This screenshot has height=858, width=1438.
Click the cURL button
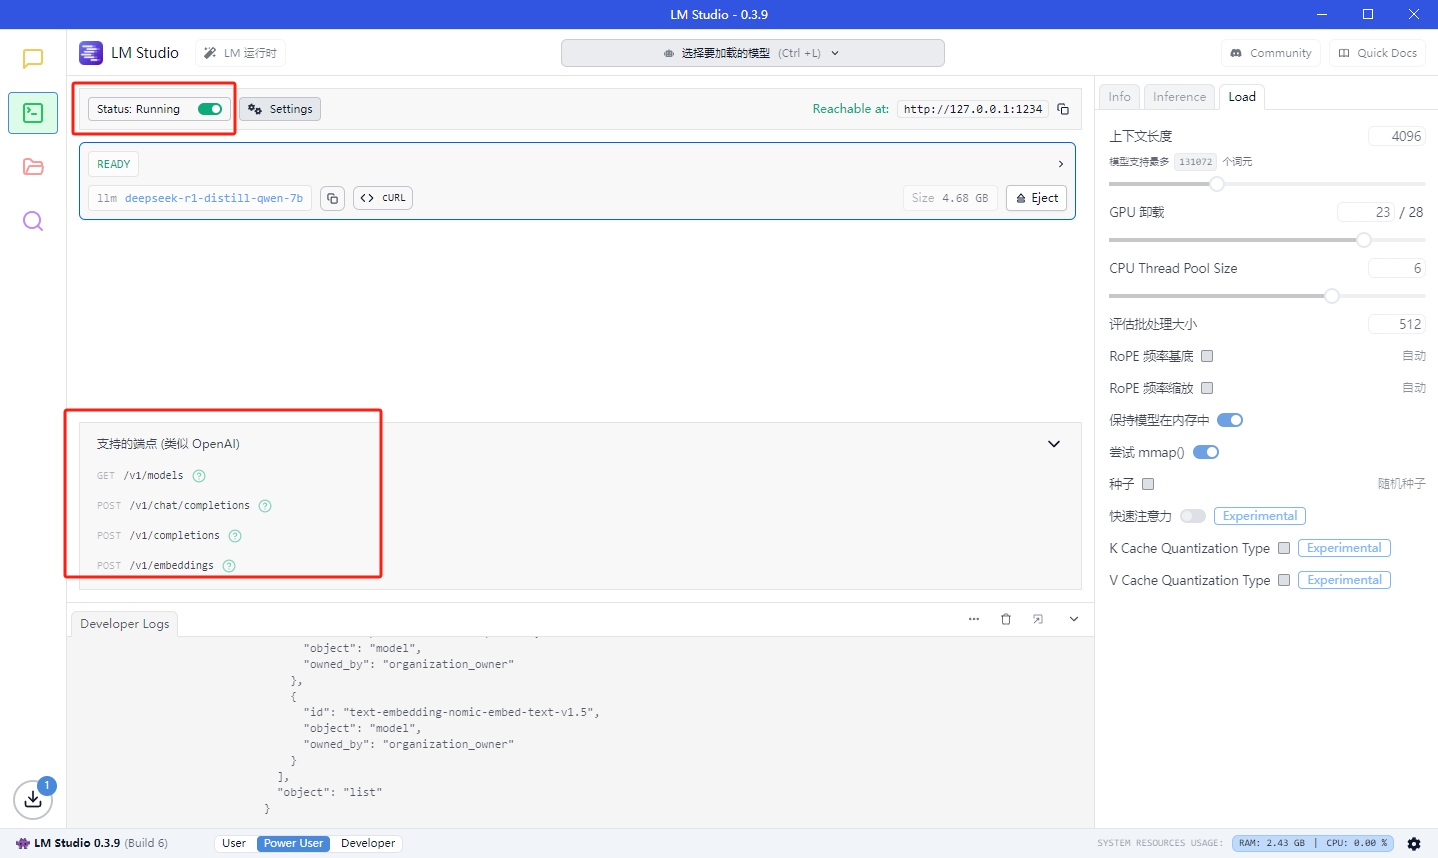point(383,198)
